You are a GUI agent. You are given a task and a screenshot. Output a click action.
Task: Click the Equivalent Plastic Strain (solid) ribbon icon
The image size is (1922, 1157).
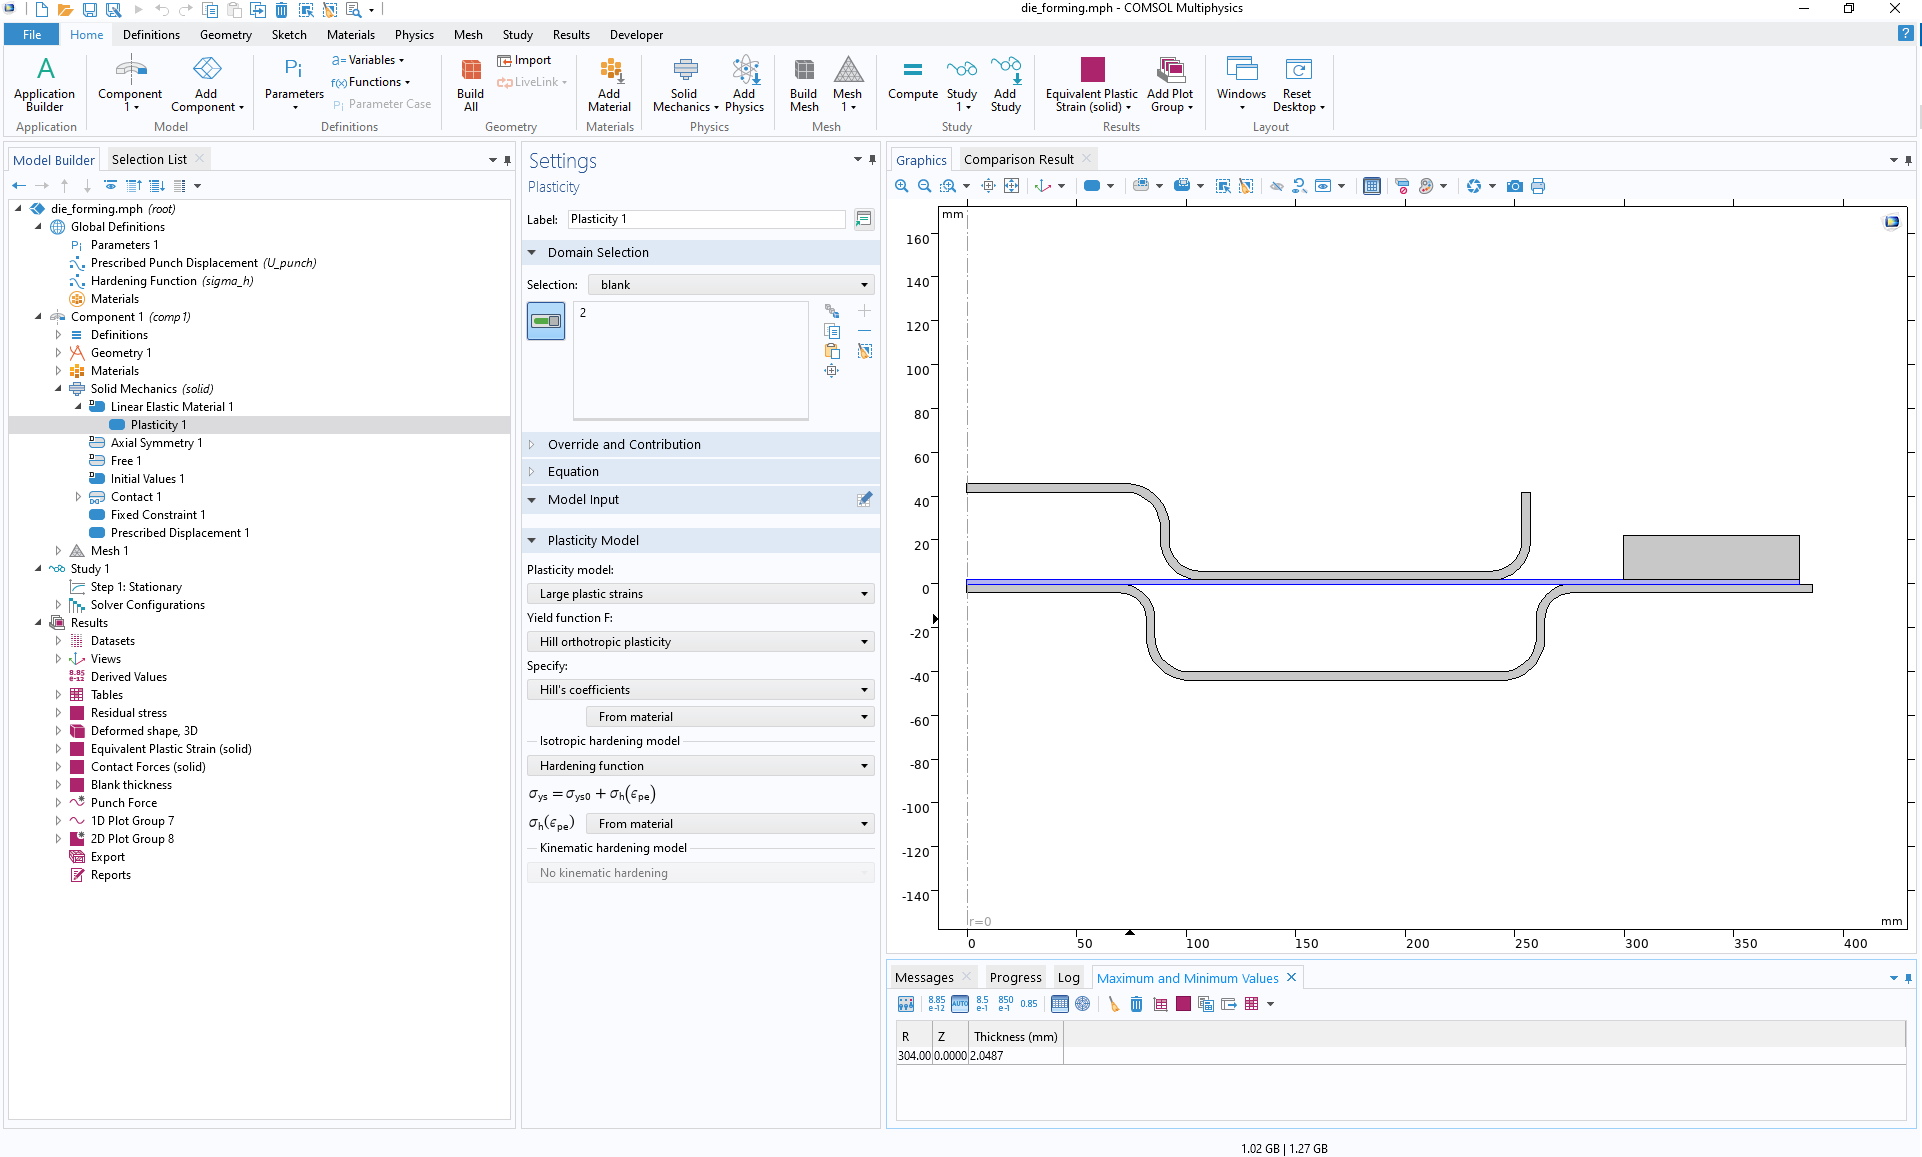1090,86
